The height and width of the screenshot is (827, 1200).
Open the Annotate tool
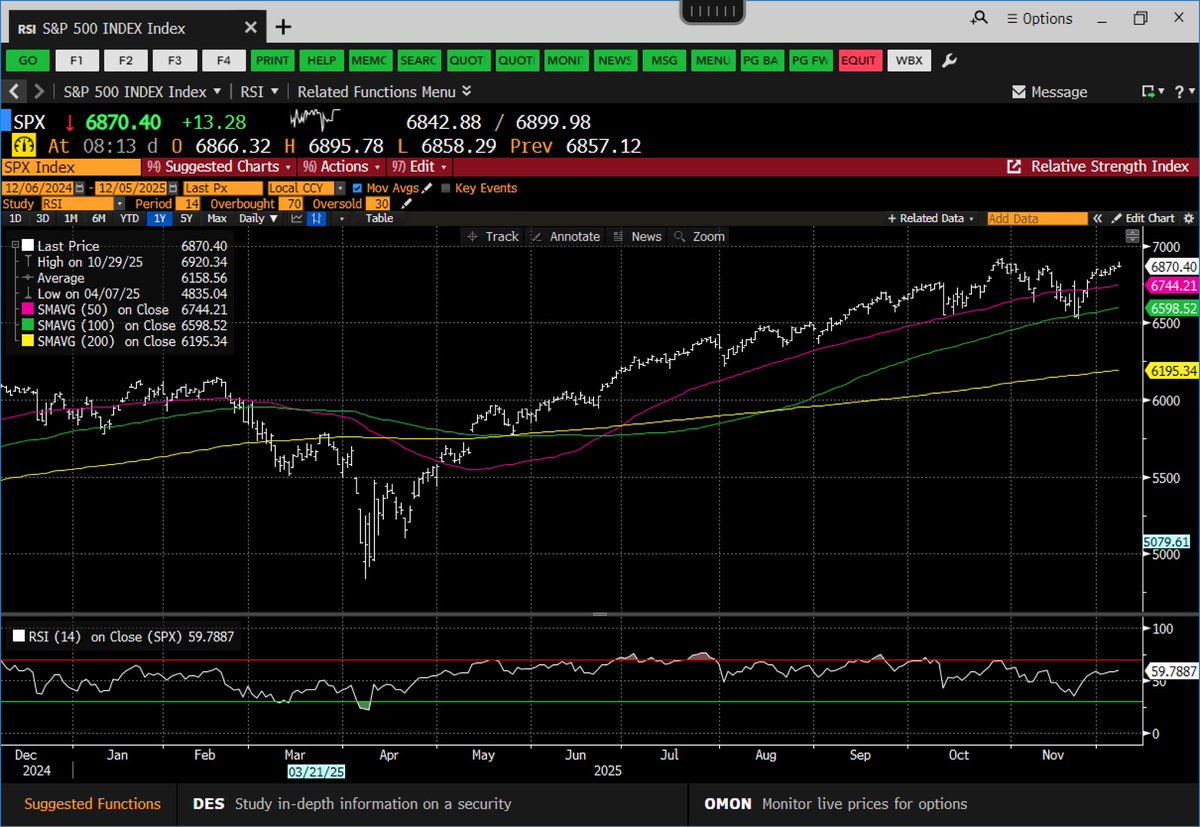tap(565, 236)
